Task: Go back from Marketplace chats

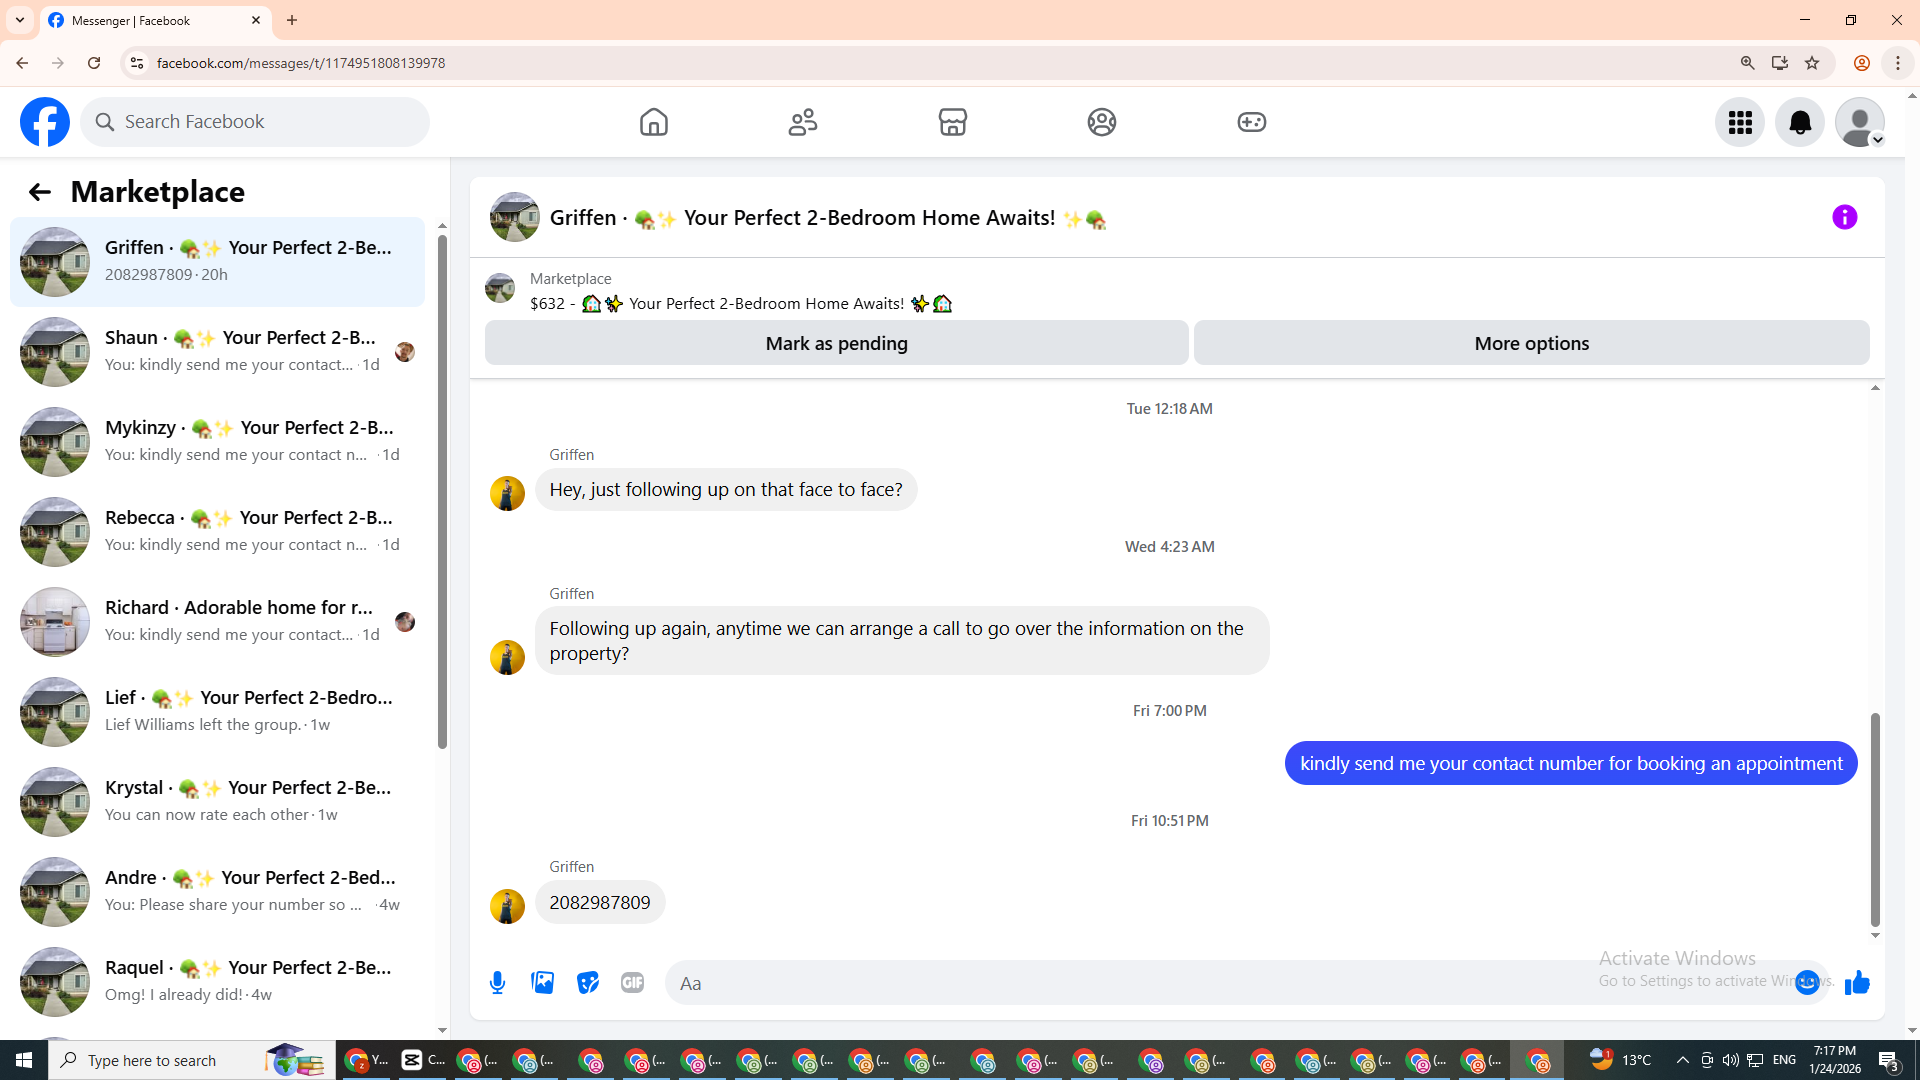Action: [39, 192]
